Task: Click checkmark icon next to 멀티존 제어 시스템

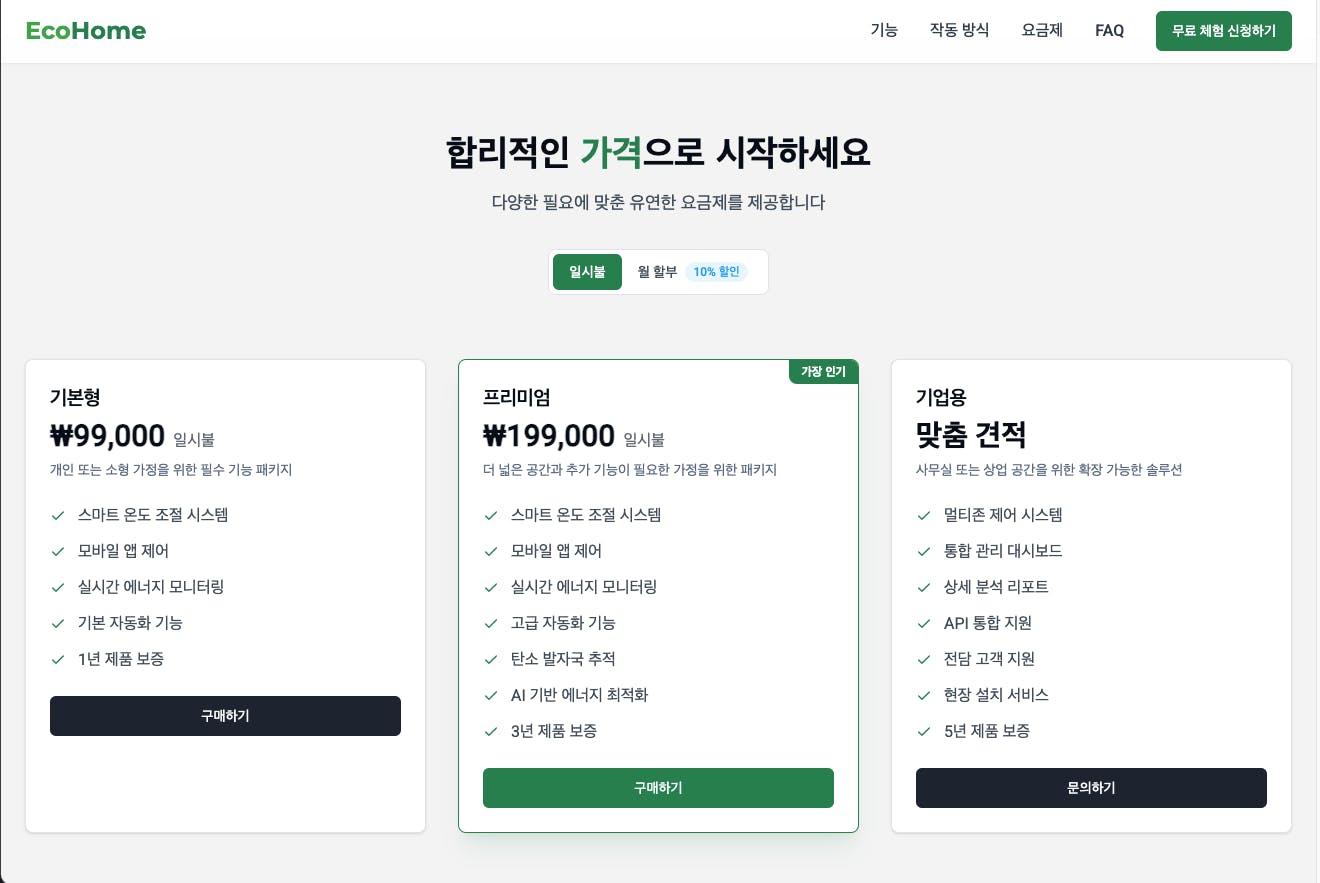Action: point(924,516)
